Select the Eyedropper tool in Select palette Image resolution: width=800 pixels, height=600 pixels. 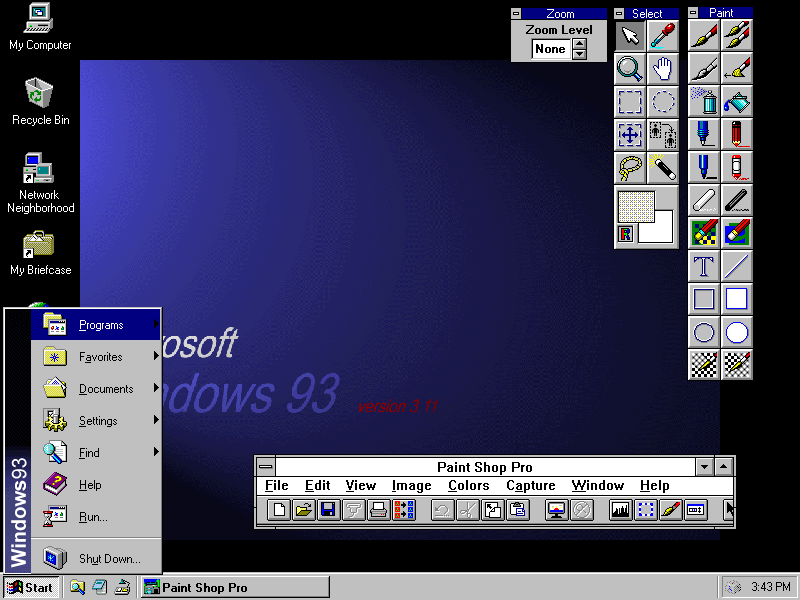tap(663, 37)
